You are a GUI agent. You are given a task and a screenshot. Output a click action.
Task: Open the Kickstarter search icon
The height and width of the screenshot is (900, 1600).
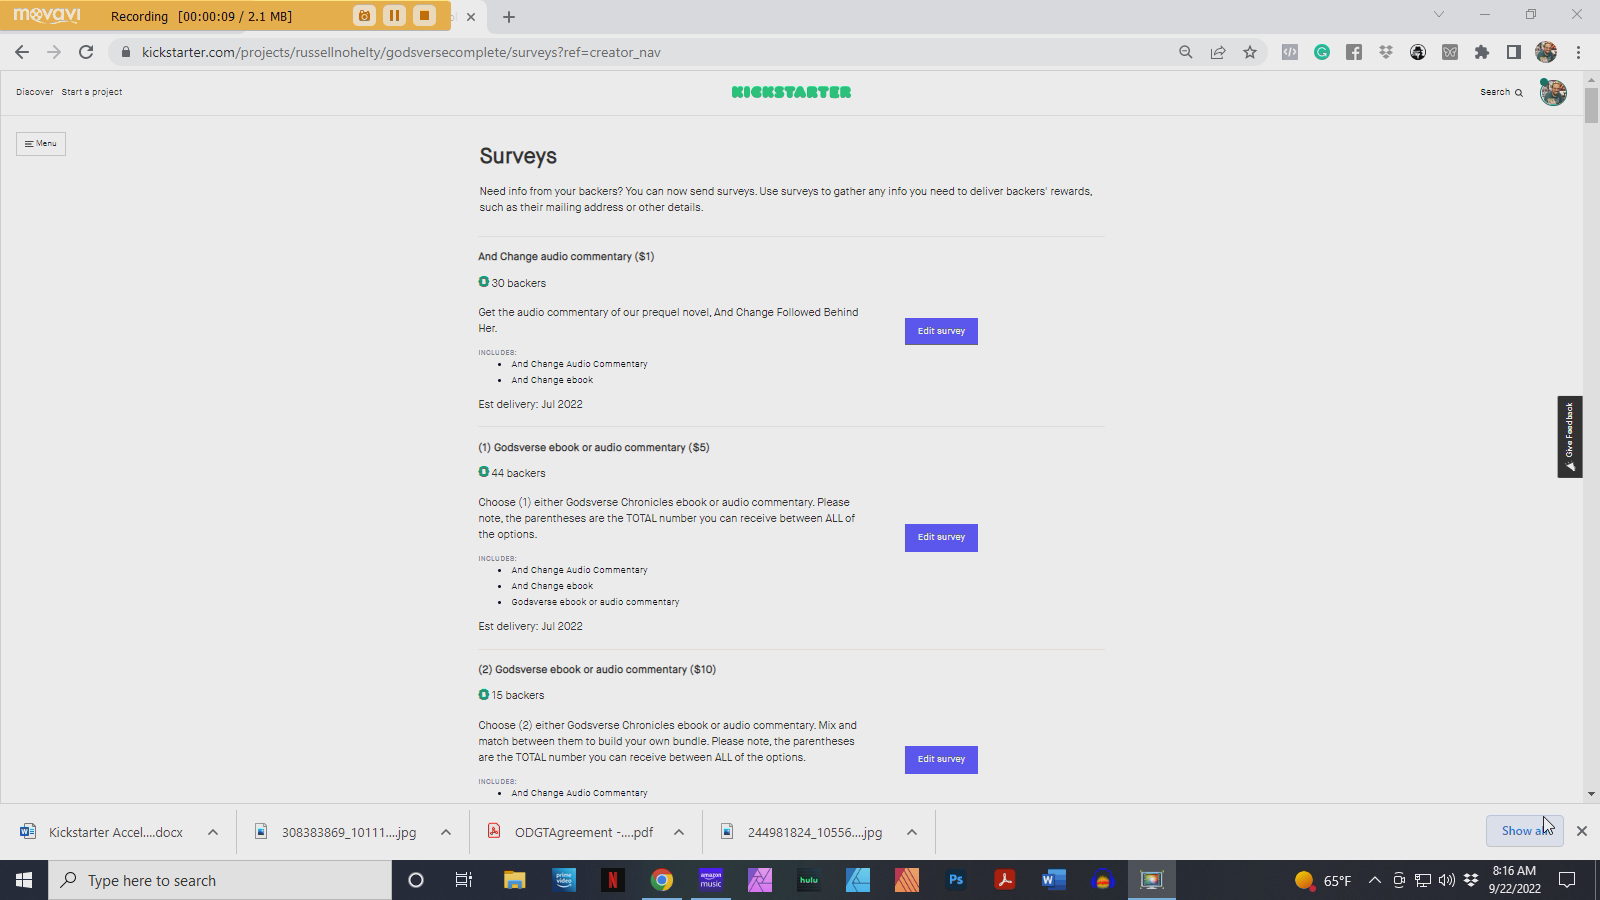point(1521,92)
